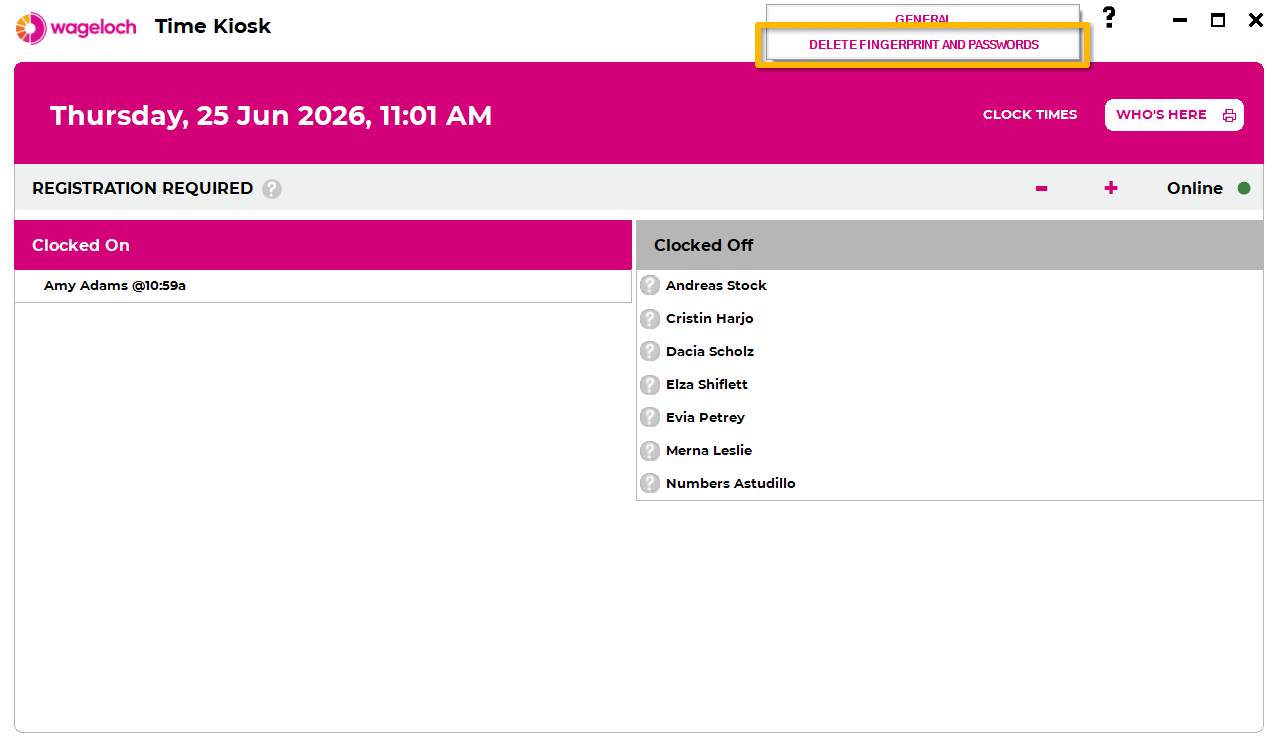The height and width of the screenshot is (743, 1277).
Task: Select Merna Leslie in Clocked Off list
Action: click(950, 450)
